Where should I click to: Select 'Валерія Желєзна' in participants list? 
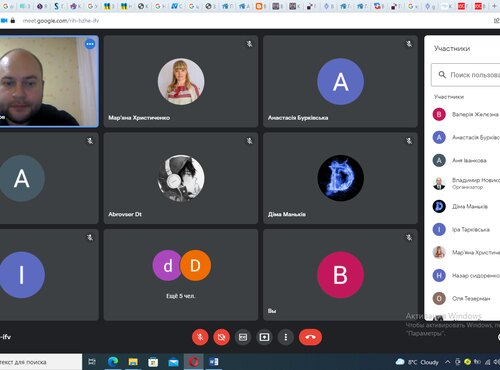(465, 114)
